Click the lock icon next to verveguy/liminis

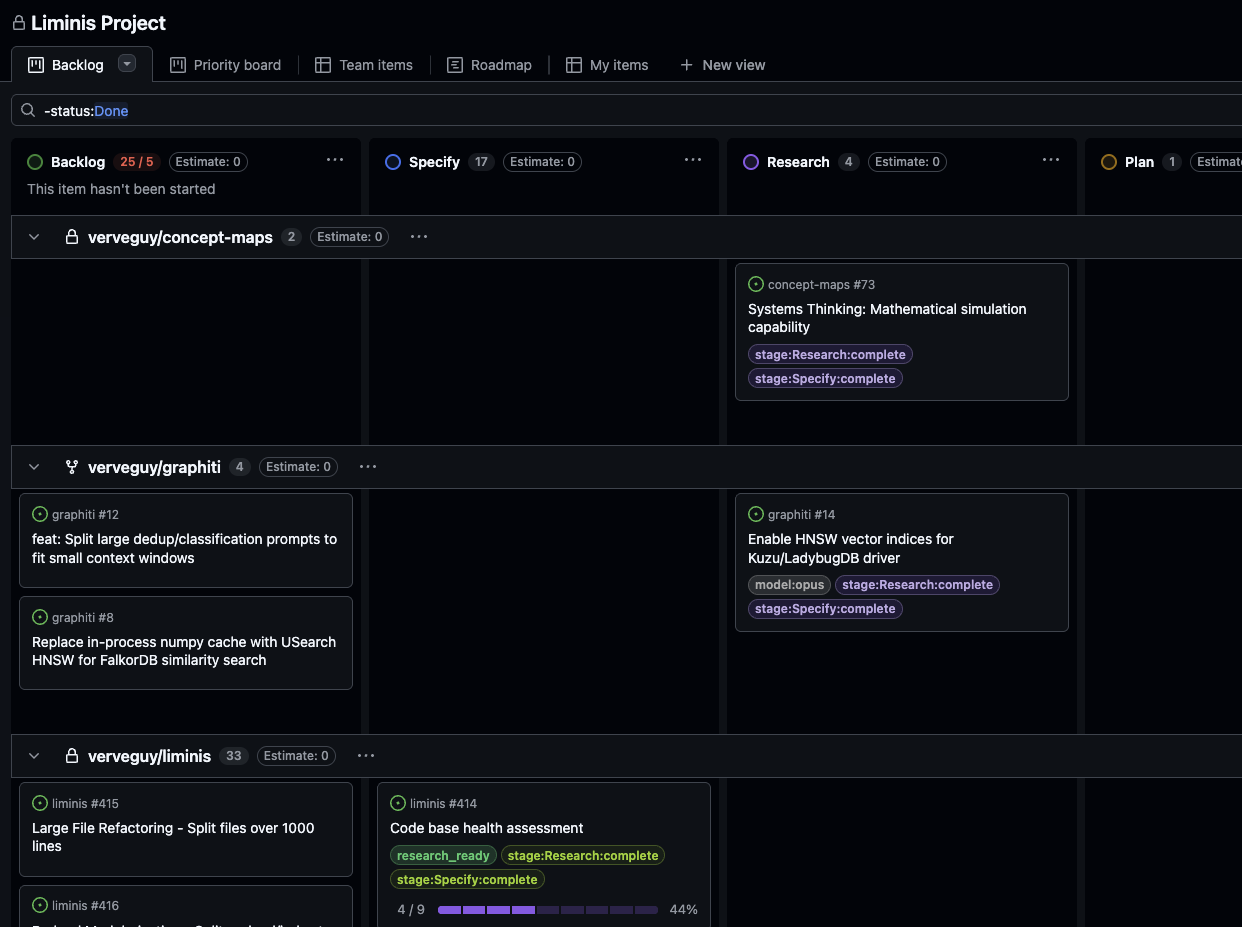click(71, 755)
